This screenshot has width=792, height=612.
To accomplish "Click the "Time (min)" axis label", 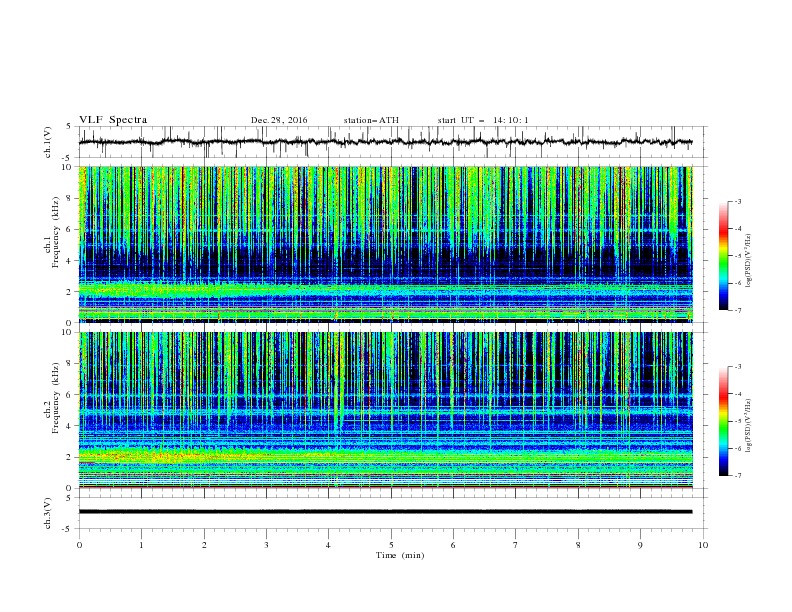I will tap(400, 555).
